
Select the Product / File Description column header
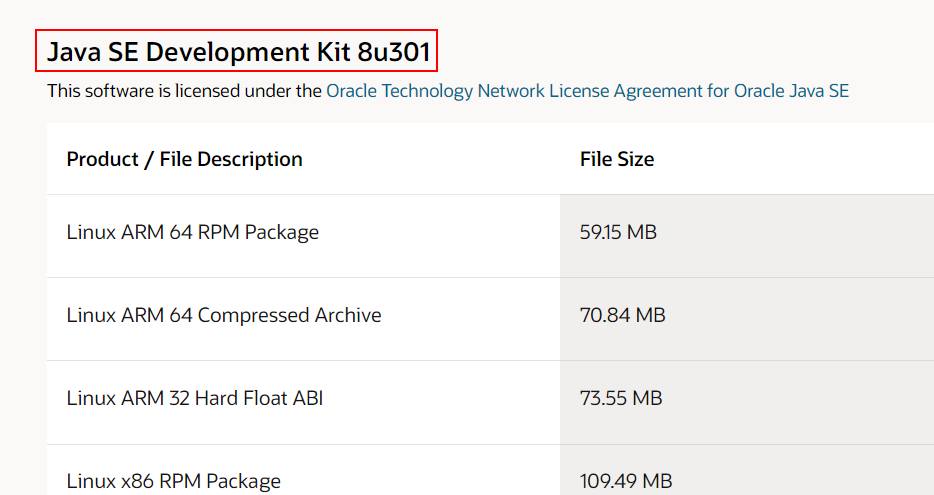pos(185,159)
